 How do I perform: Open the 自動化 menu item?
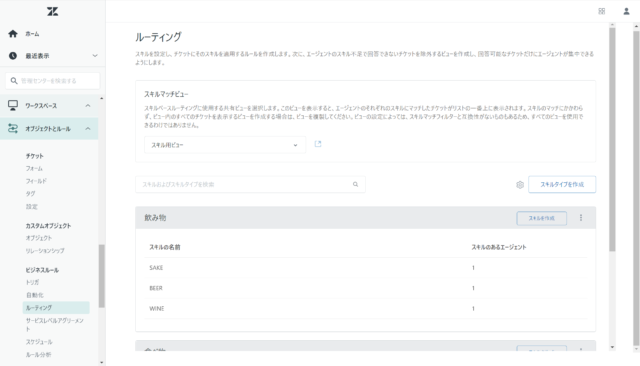click(35, 295)
